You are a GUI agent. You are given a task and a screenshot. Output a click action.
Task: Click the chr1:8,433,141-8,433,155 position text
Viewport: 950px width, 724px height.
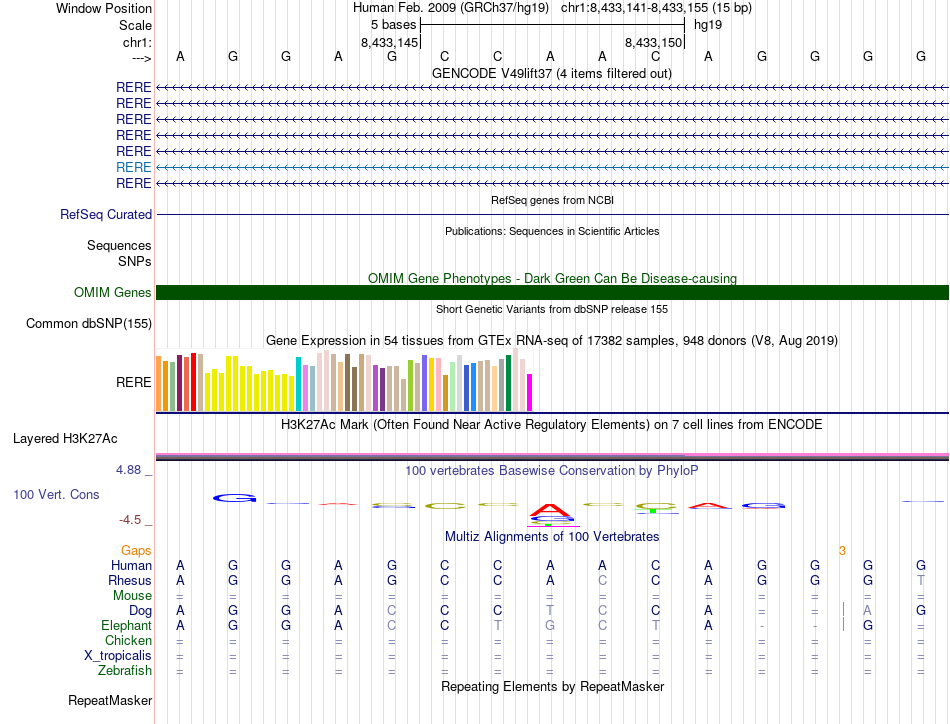656,8
